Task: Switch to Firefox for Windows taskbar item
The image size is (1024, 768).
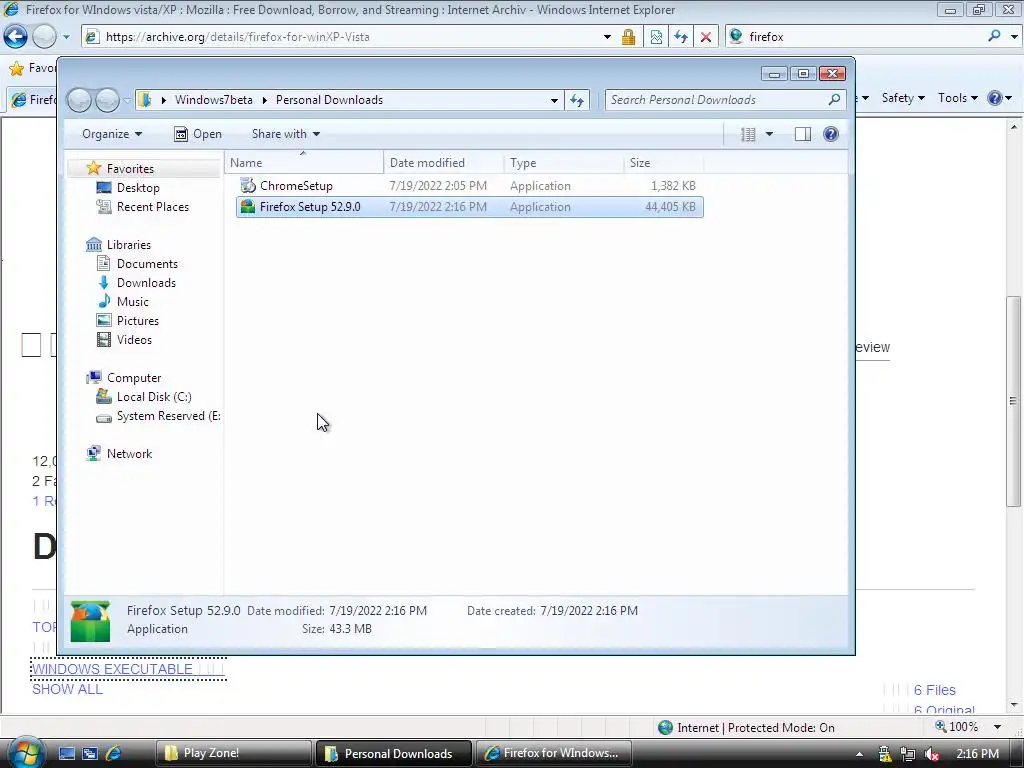Action: (554, 754)
